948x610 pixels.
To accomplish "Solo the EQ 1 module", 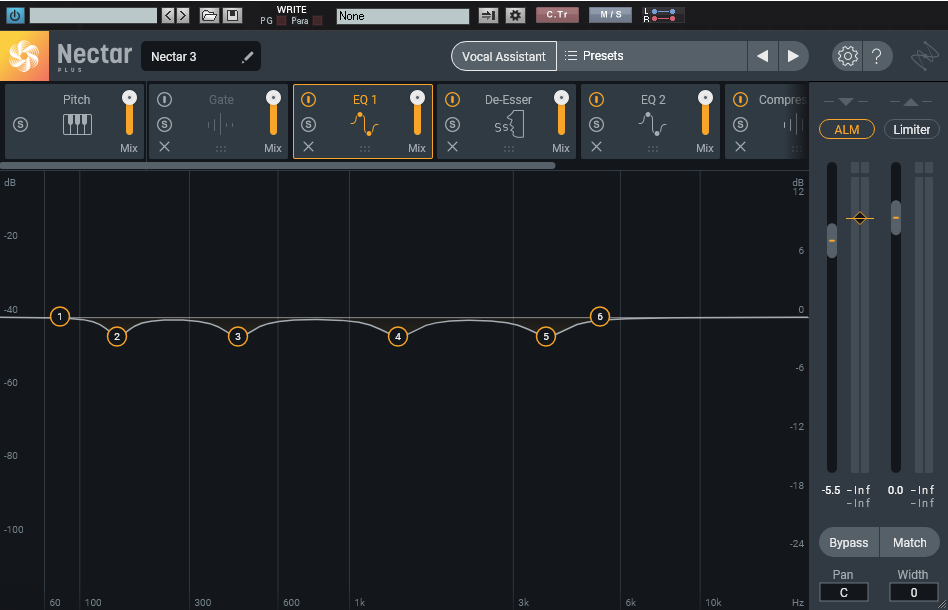I will [x=308, y=125].
